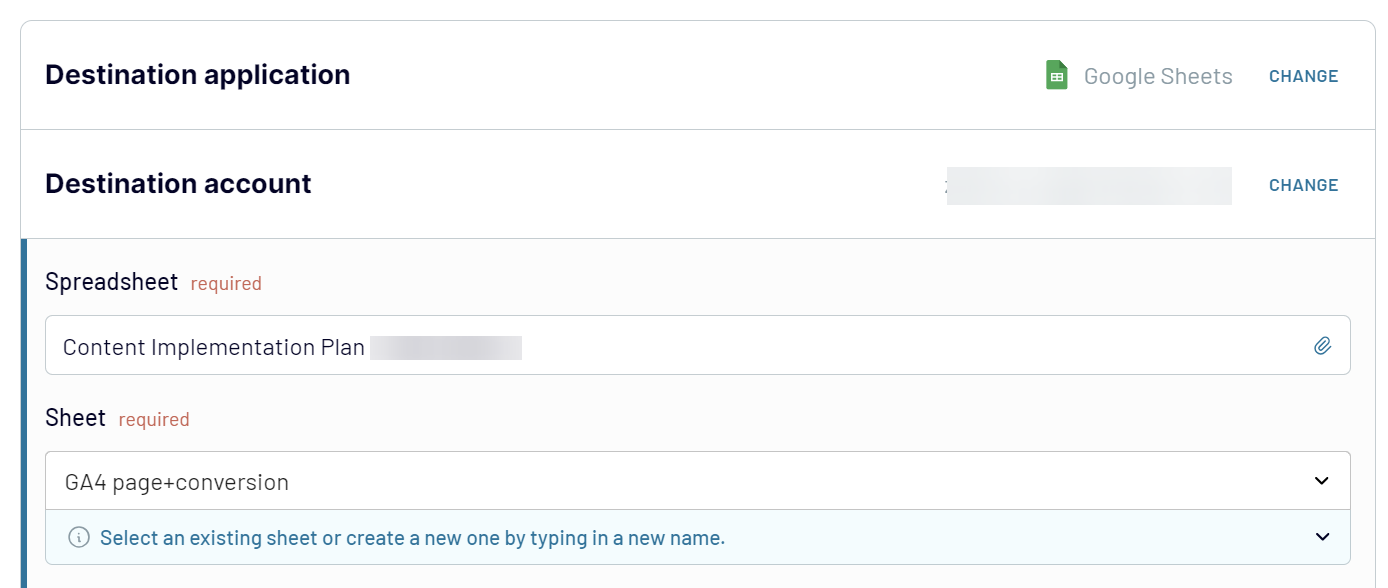
Task: Expand the sheet selection hint with its chevron
Action: click(1322, 537)
